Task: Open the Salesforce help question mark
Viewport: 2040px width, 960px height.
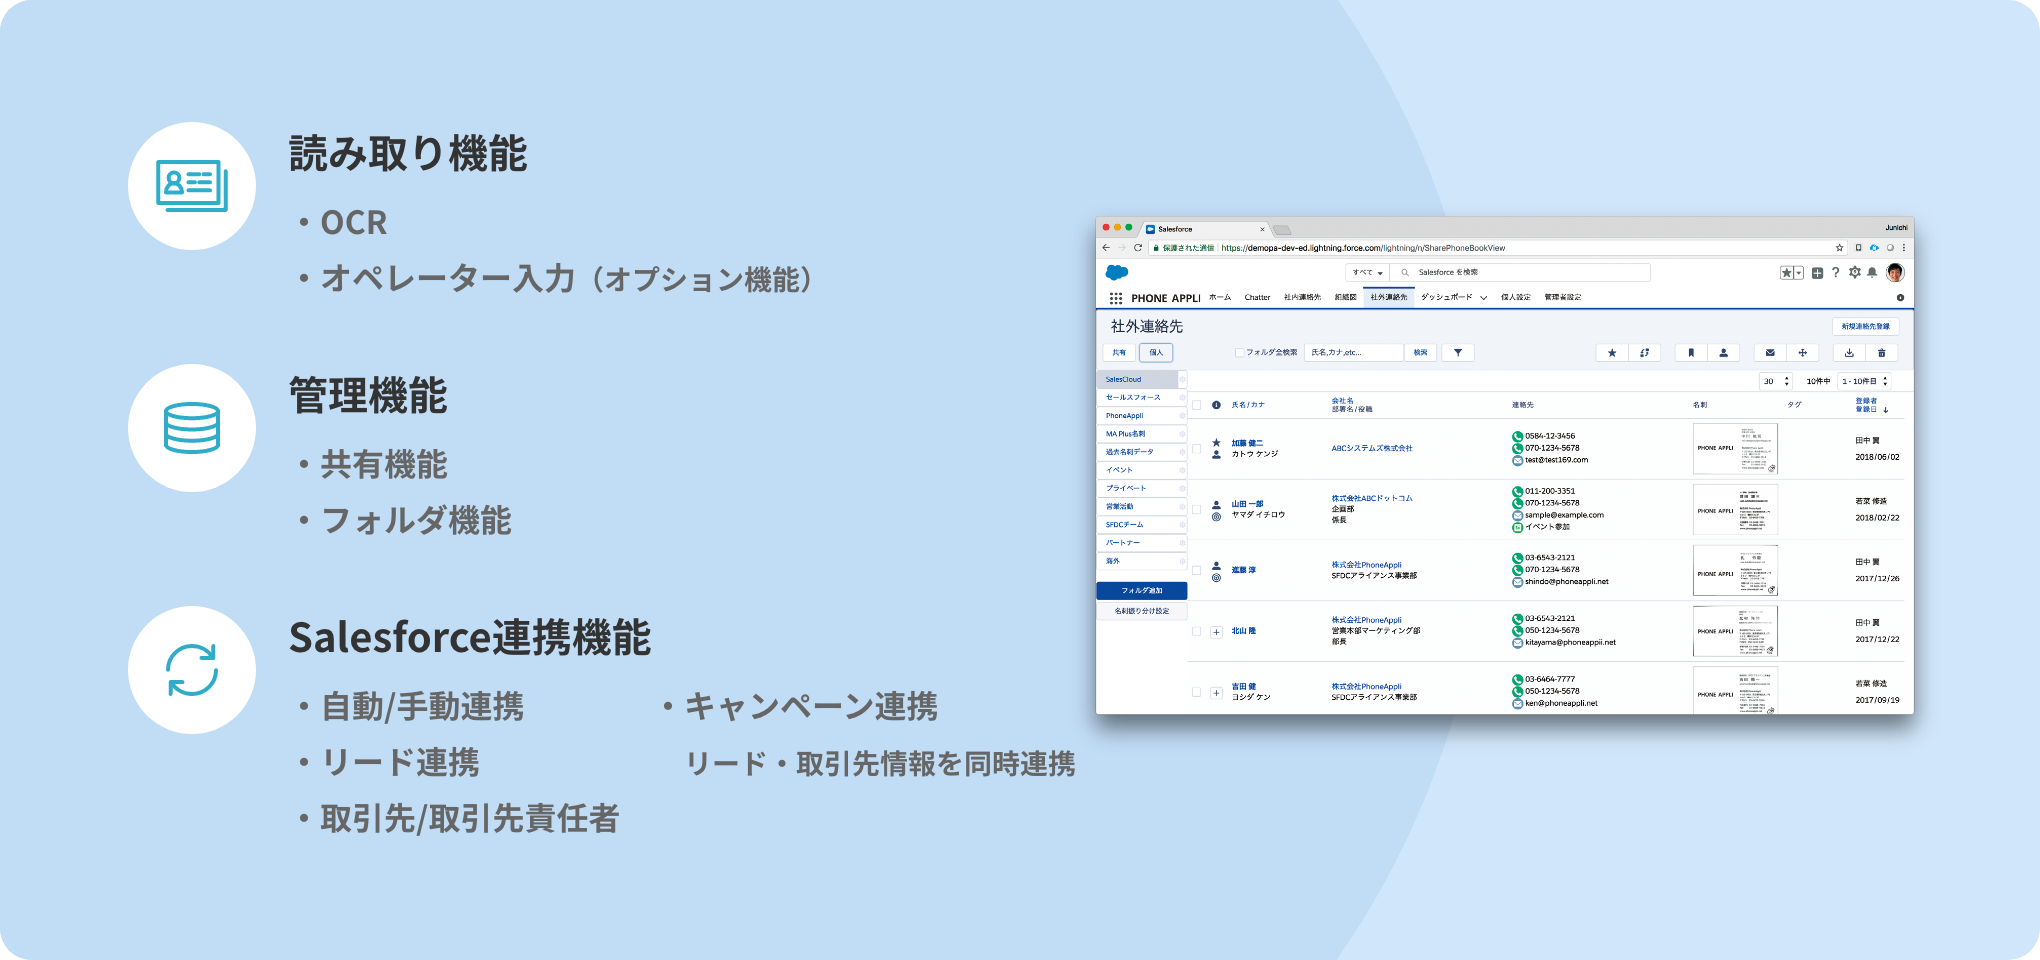Action: click(1835, 273)
